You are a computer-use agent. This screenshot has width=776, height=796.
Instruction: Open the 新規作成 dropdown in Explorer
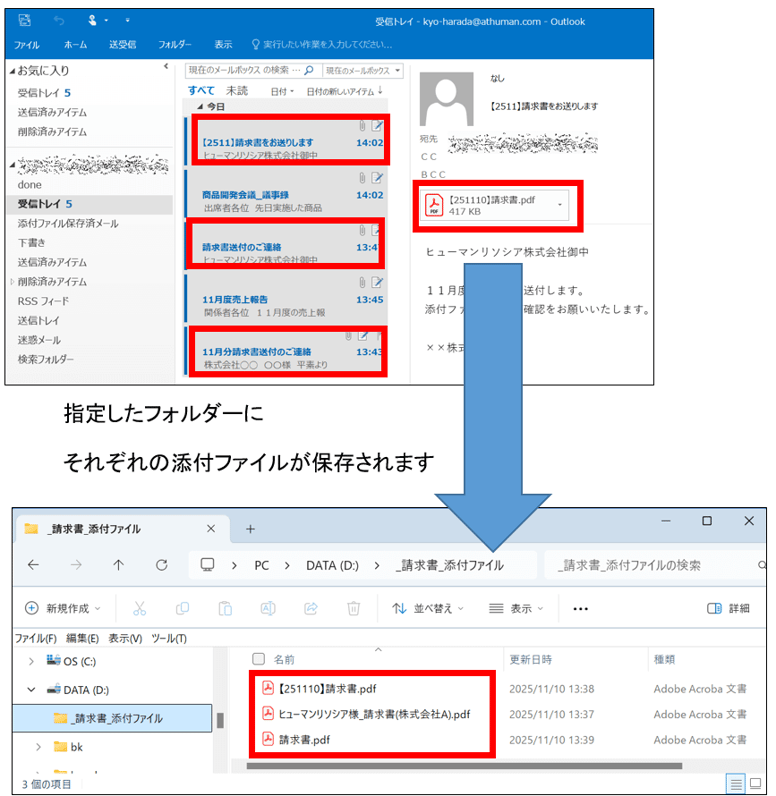62,608
